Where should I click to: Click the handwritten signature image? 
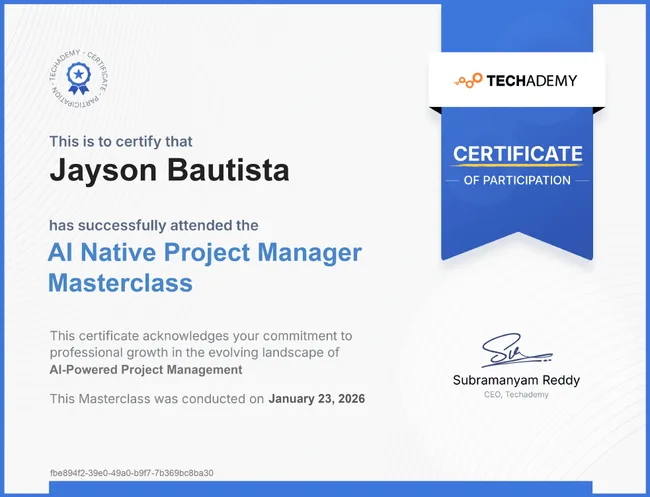point(516,351)
